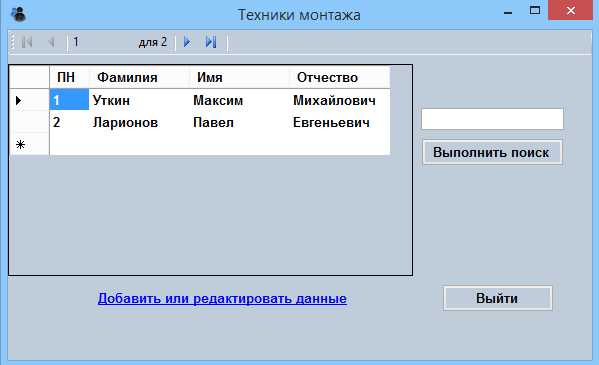The image size is (599, 365).
Task: Click the new row asterisk header
Action: (x=29, y=144)
